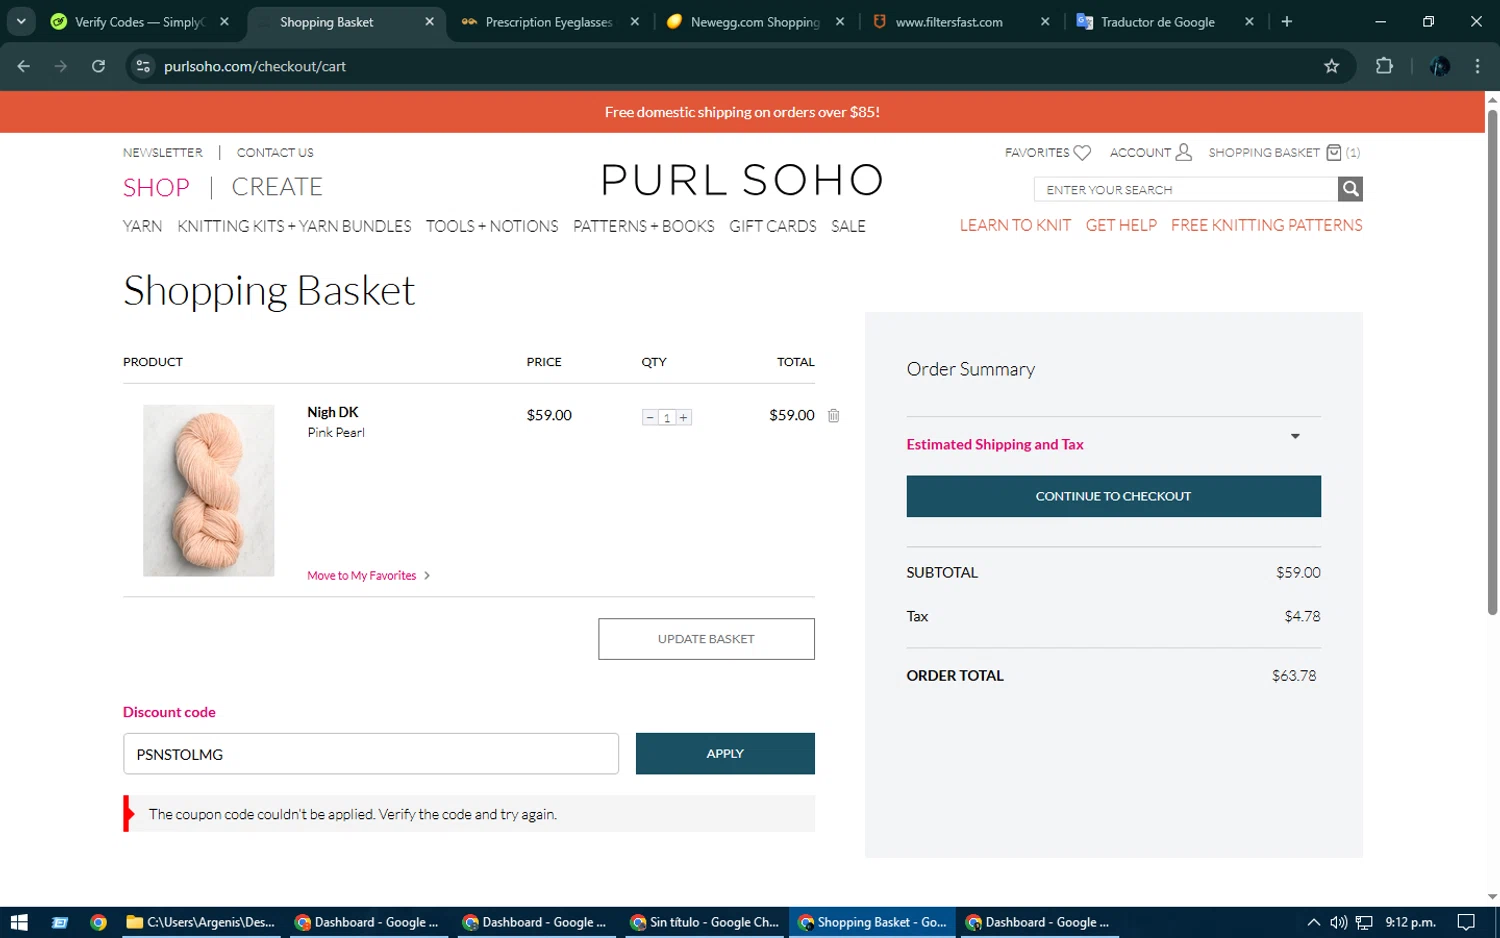
Task: Click Move to My Favorites link
Action: point(368,575)
